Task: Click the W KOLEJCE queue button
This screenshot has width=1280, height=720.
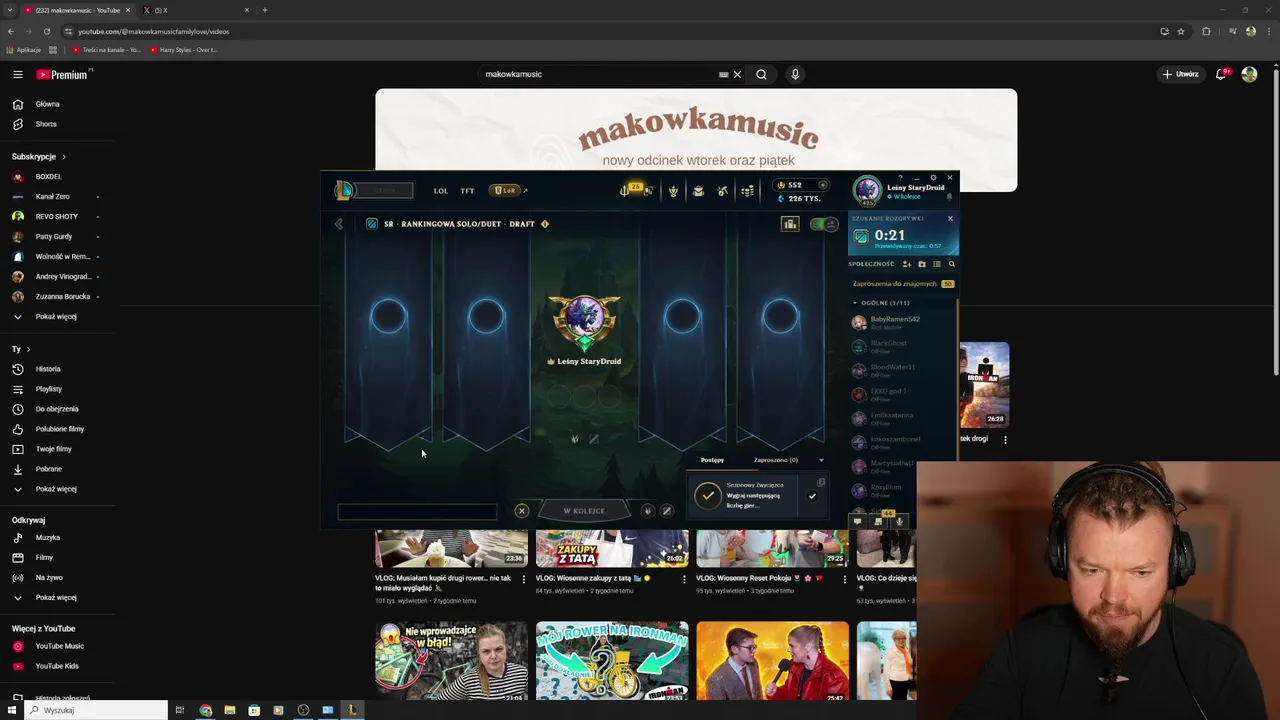Action: (584, 511)
